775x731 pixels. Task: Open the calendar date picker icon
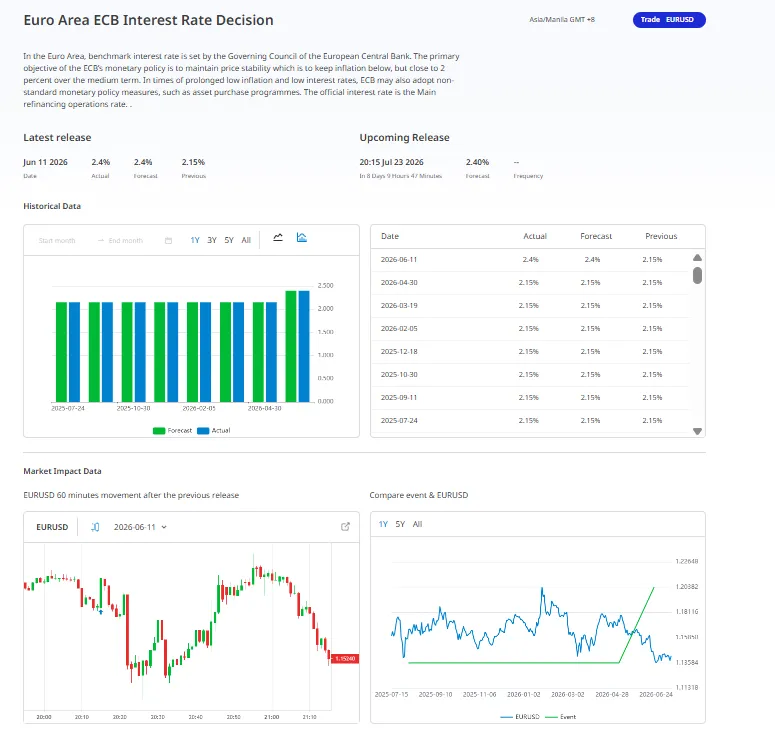click(168, 241)
